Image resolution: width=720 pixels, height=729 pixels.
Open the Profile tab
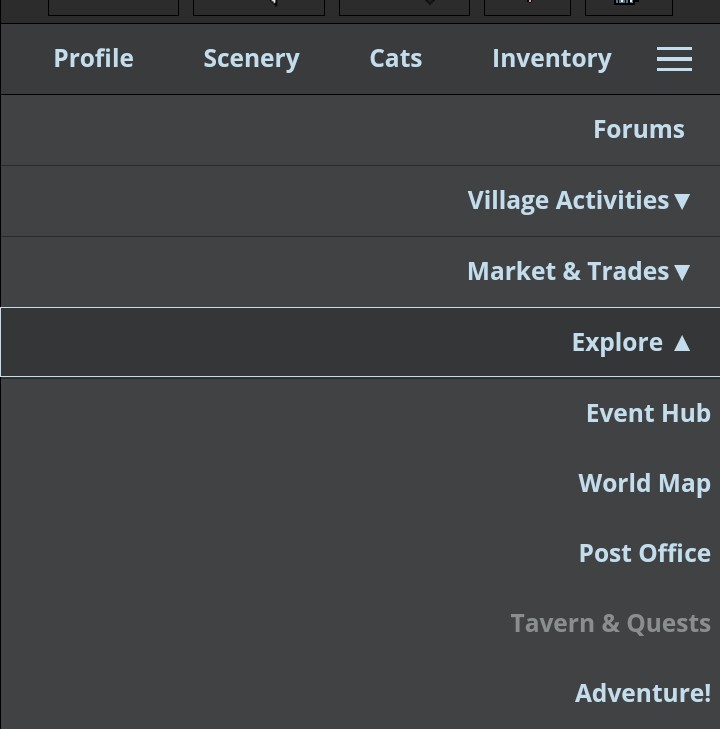(x=93, y=59)
